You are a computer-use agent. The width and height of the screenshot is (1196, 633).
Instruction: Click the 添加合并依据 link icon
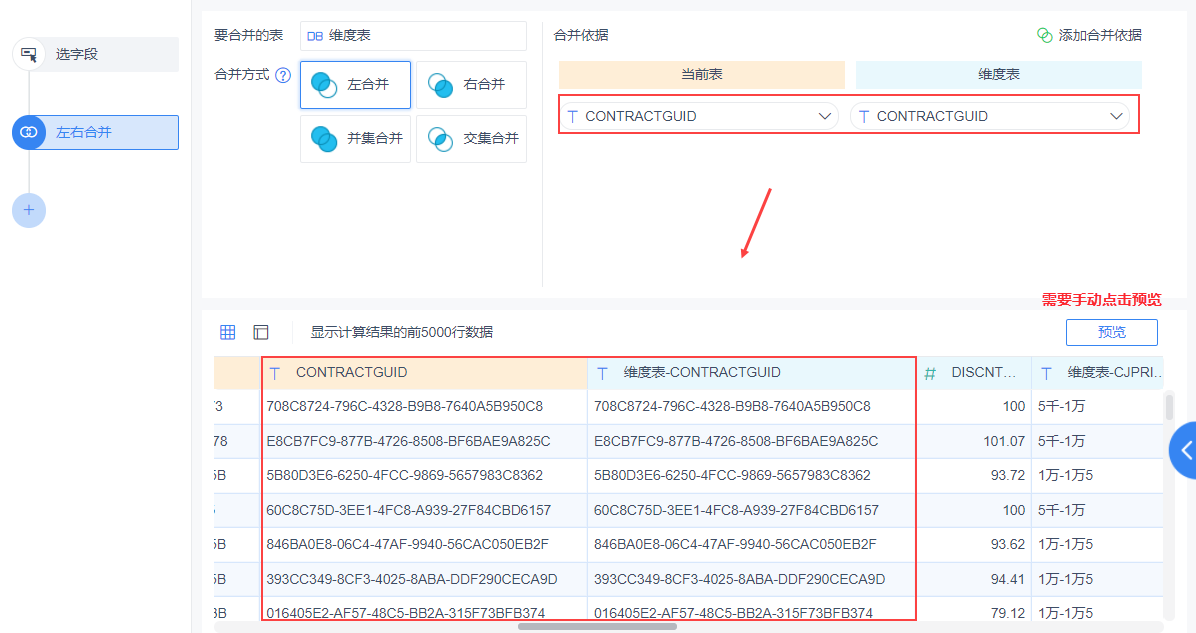(1044, 35)
